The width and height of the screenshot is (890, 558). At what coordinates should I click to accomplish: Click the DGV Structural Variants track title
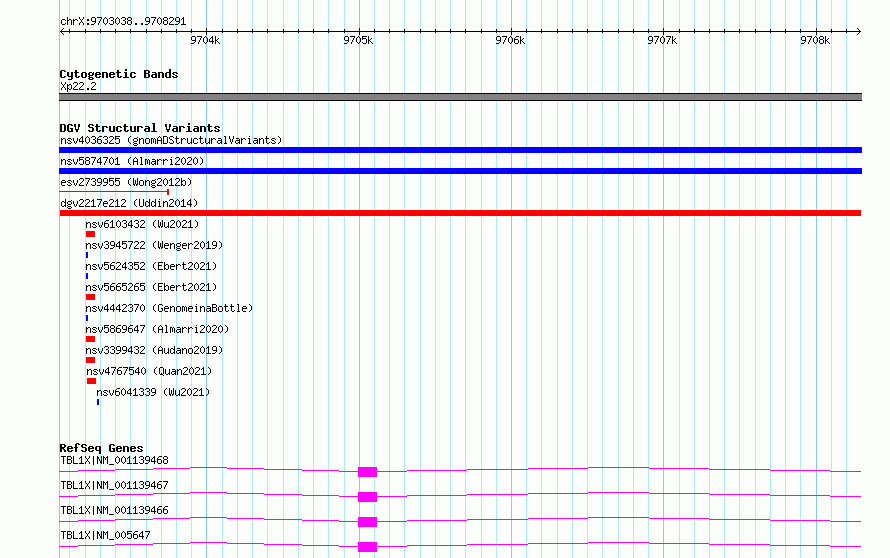pos(140,128)
